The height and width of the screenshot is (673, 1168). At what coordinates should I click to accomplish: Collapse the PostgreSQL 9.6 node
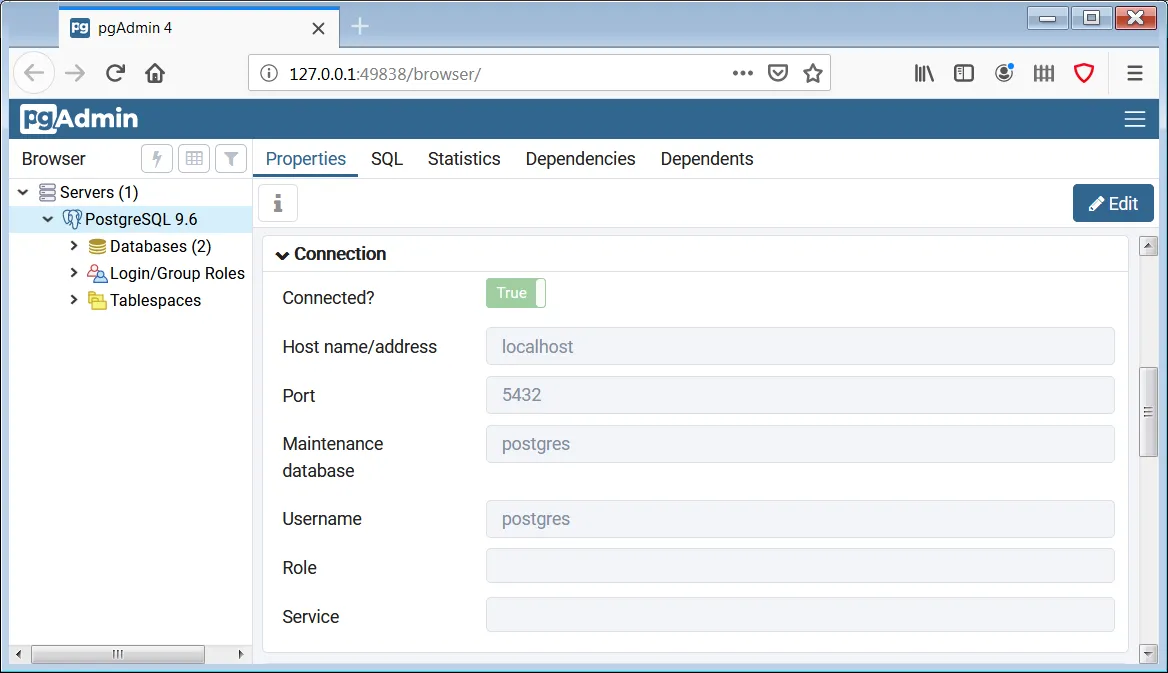click(48, 219)
